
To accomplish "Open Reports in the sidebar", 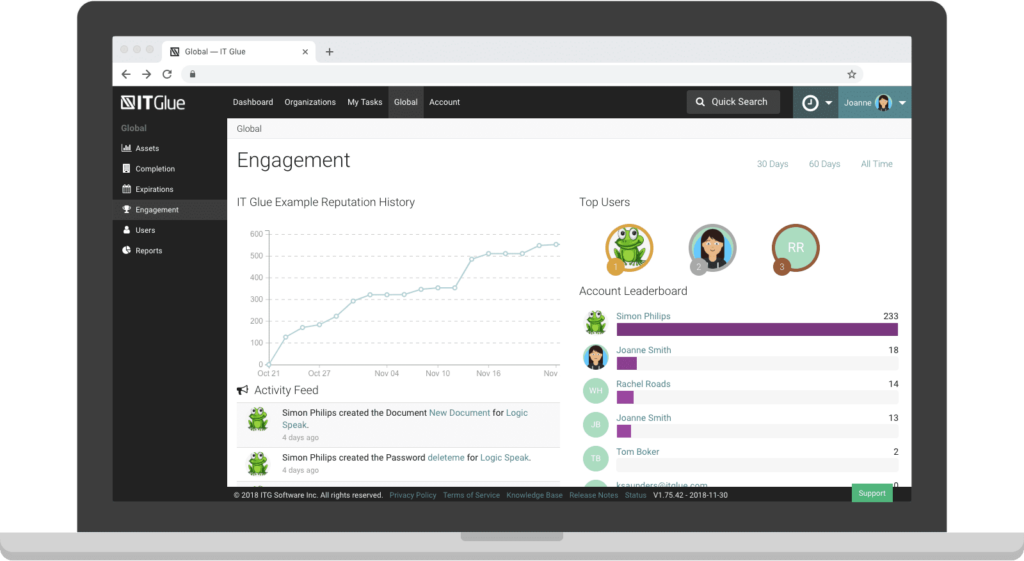I will (x=148, y=251).
